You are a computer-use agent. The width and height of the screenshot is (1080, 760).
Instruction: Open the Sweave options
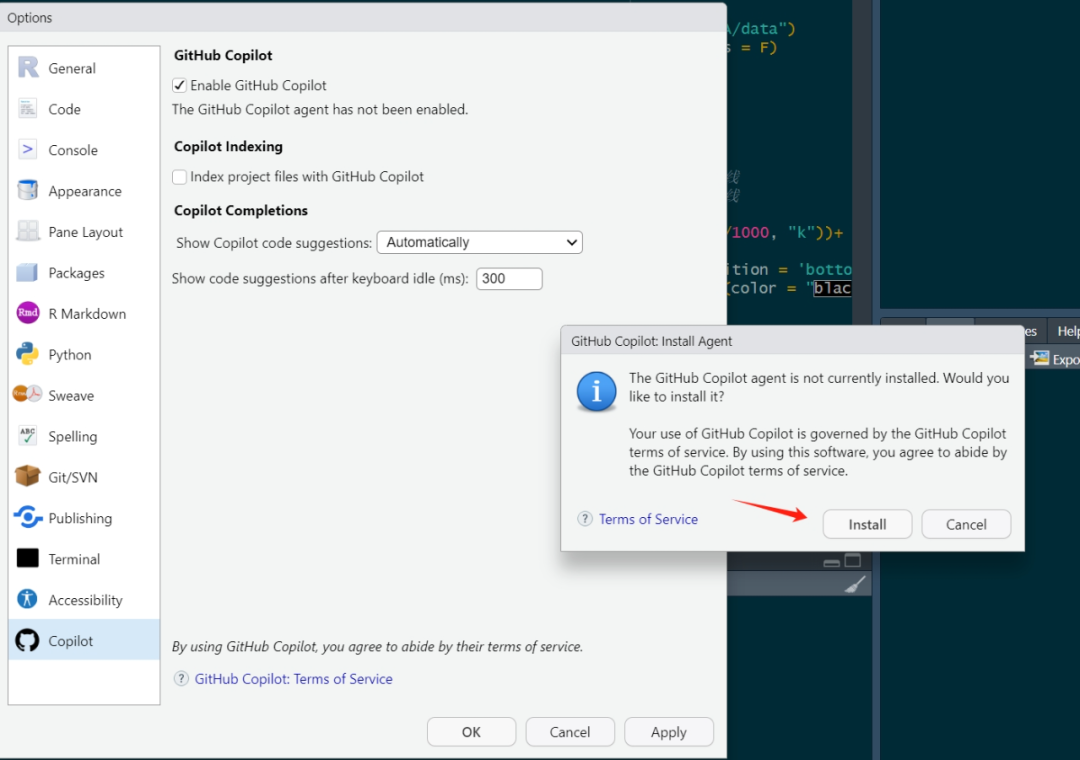click(x=69, y=395)
